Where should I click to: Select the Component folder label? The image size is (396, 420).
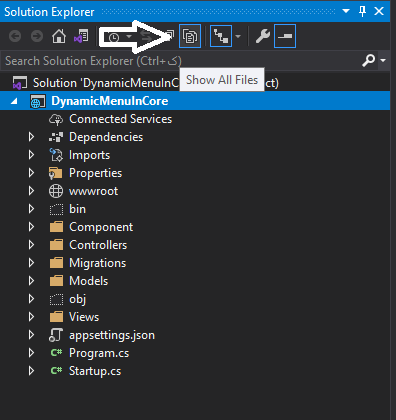pyautogui.click(x=101, y=227)
